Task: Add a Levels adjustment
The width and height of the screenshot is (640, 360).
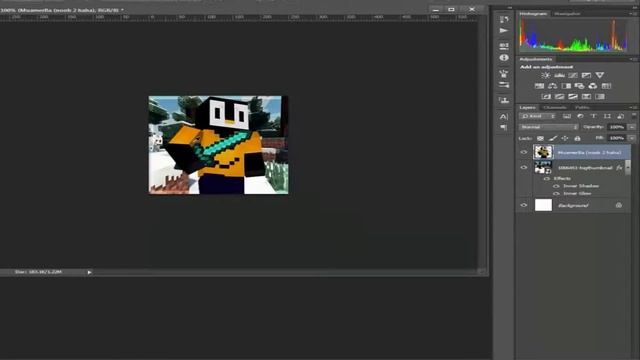Action: tap(559, 75)
